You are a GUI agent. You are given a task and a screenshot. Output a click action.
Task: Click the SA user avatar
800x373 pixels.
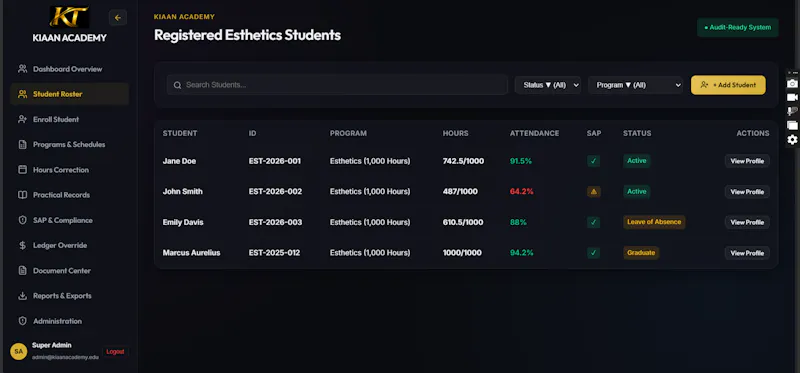point(18,351)
